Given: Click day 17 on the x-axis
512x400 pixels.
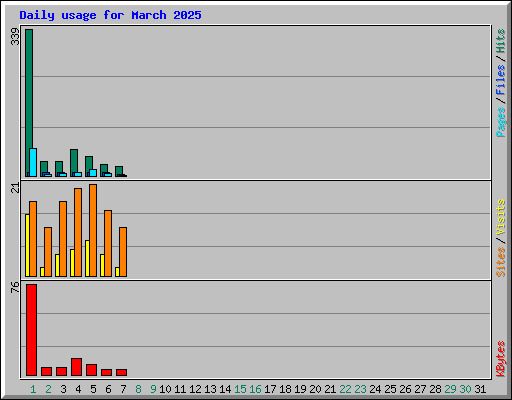Looking at the screenshot, I should [x=270, y=389].
